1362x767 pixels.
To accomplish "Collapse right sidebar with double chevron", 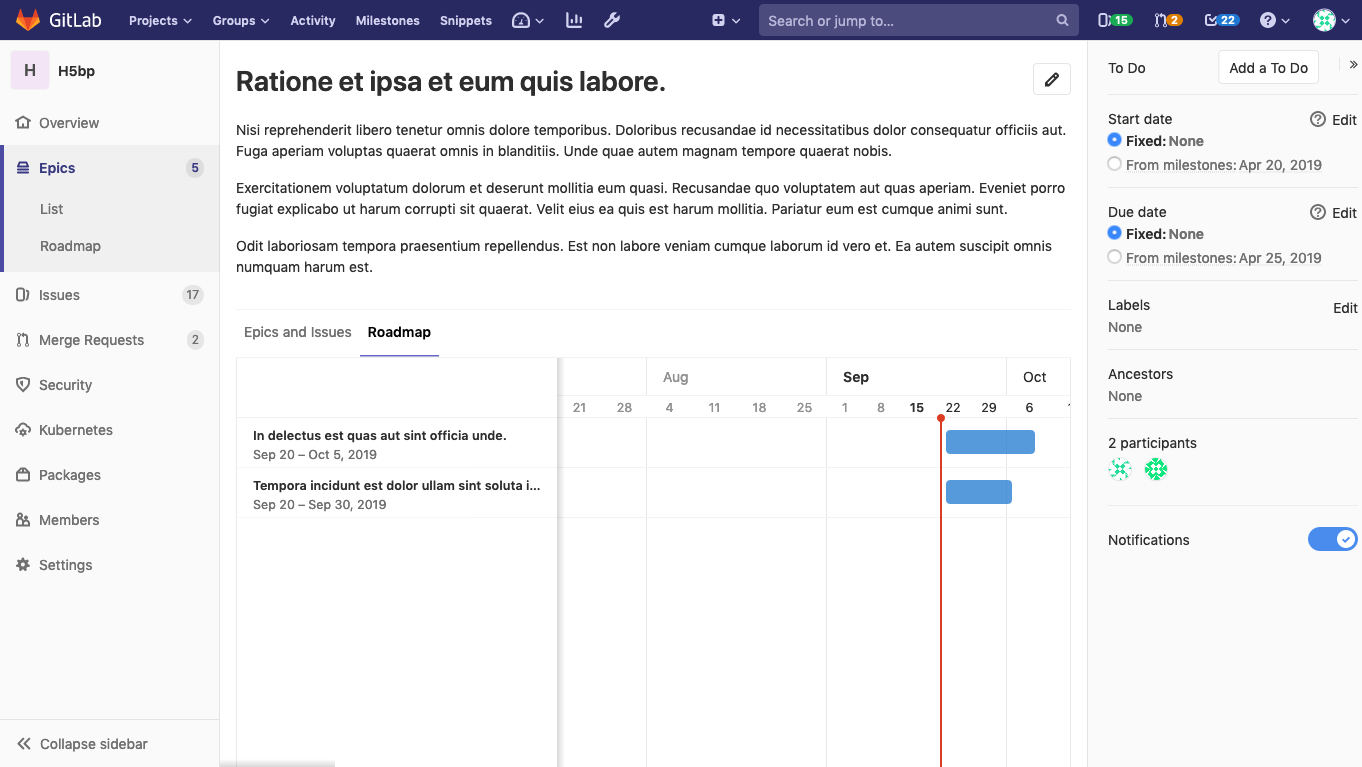I will pyautogui.click(x=1353, y=65).
